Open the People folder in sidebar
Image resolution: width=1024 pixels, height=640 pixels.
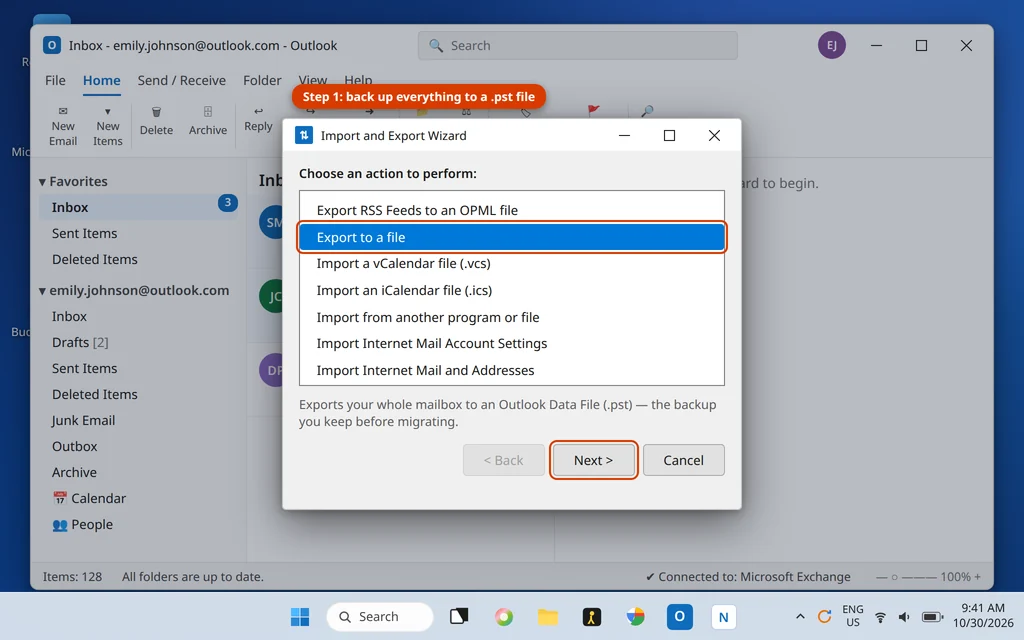(82, 524)
